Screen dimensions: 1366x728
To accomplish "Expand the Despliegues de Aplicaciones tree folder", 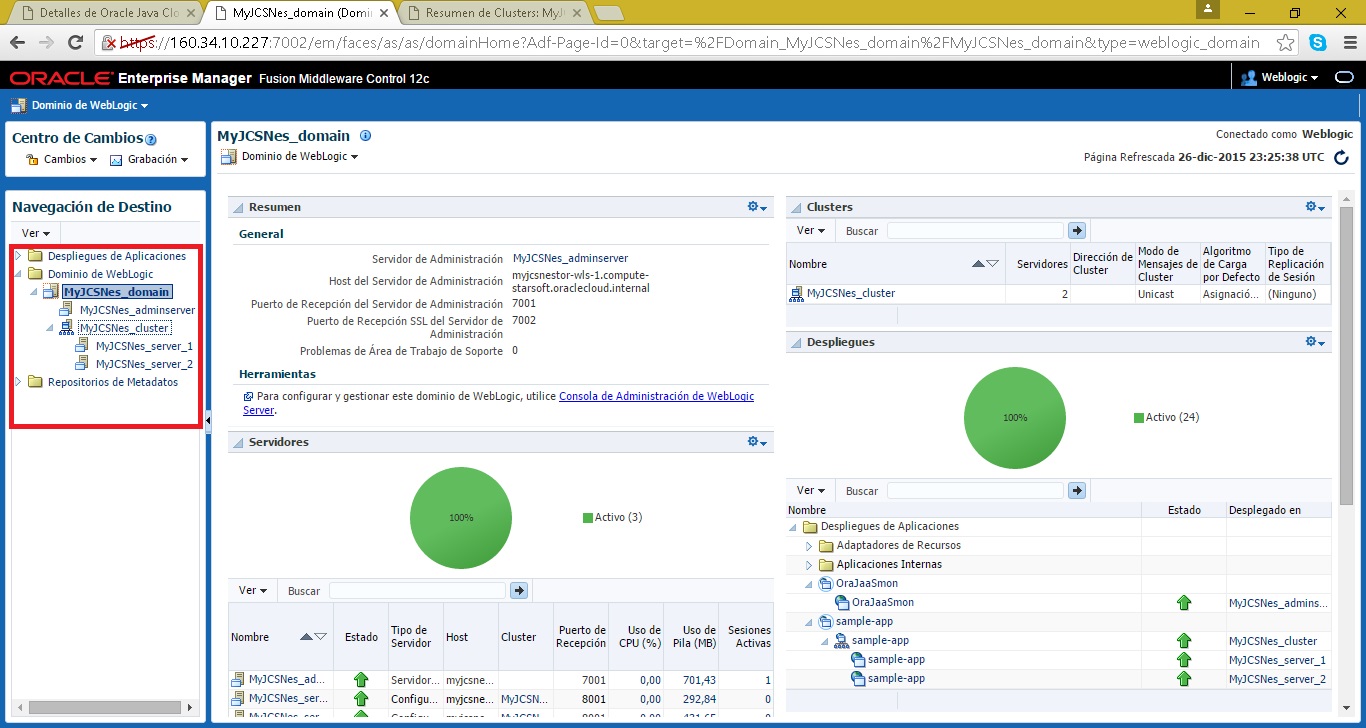I will [x=18, y=256].
